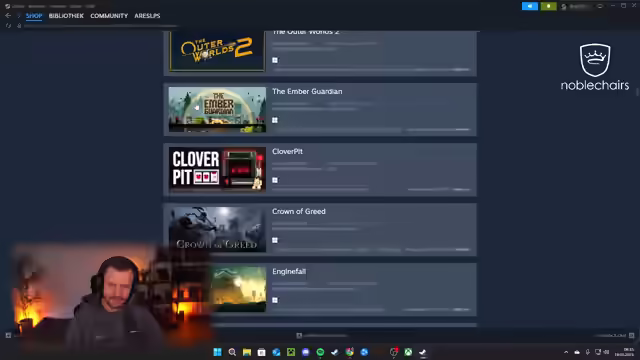Go back with the Steam back arrow
This screenshot has height=360, width=640.
pyautogui.click(x=8, y=16)
